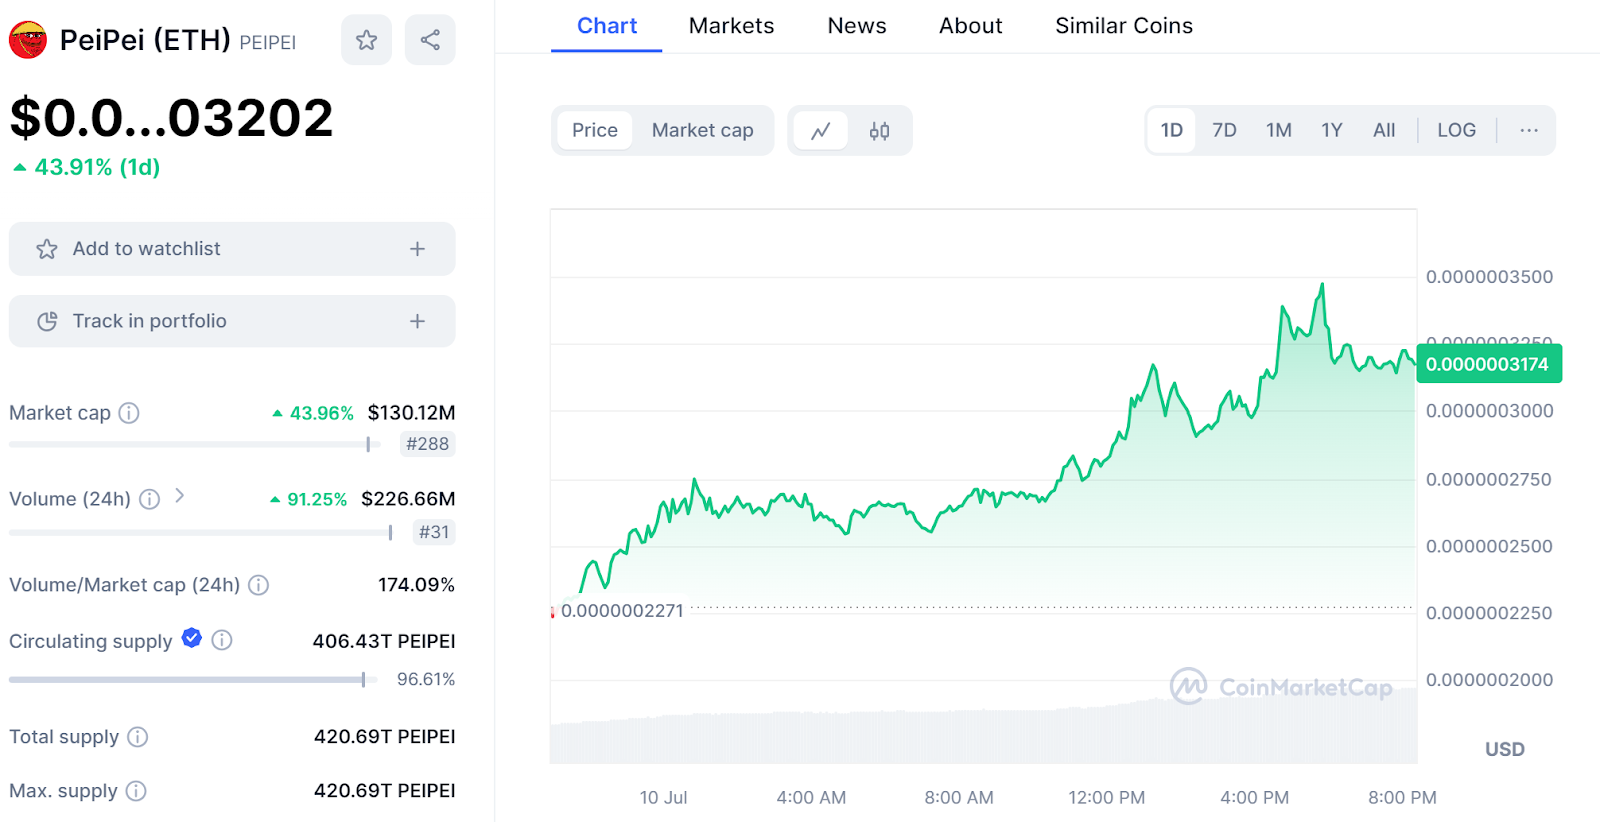This screenshot has height=822, width=1600.
Task: Toggle LOG scale on chart
Action: click(1456, 130)
